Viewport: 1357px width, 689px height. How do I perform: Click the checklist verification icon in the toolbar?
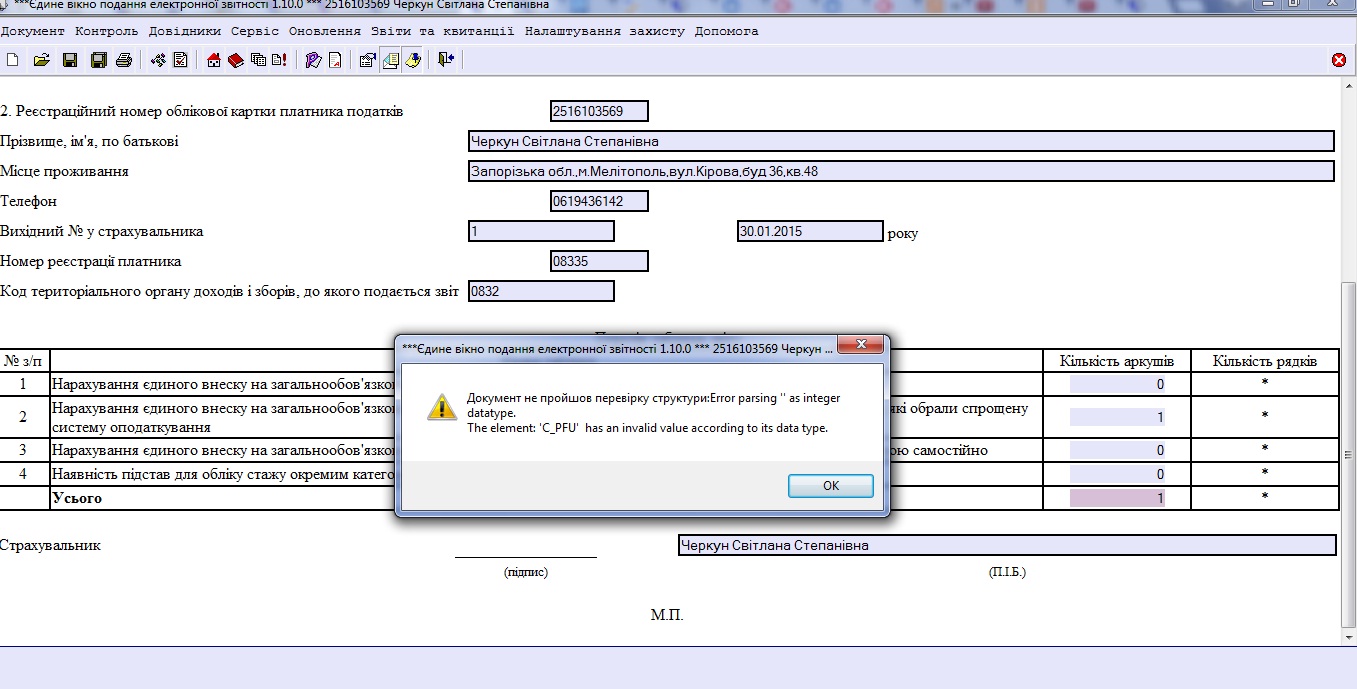[181, 60]
